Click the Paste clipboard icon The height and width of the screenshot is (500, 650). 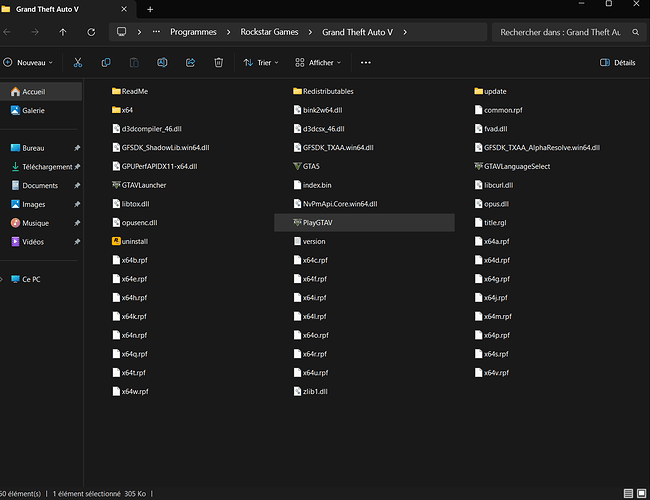pyautogui.click(x=134, y=63)
